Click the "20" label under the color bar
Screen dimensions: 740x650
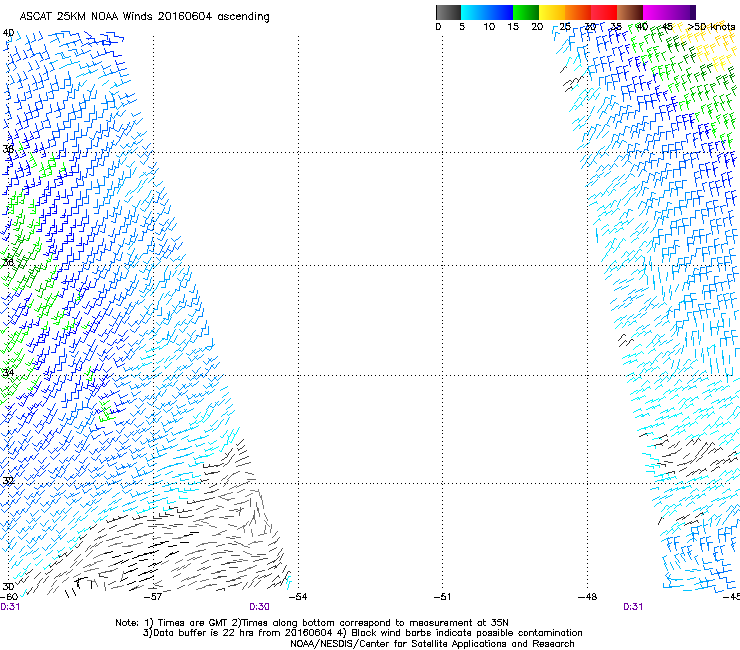click(x=537, y=27)
